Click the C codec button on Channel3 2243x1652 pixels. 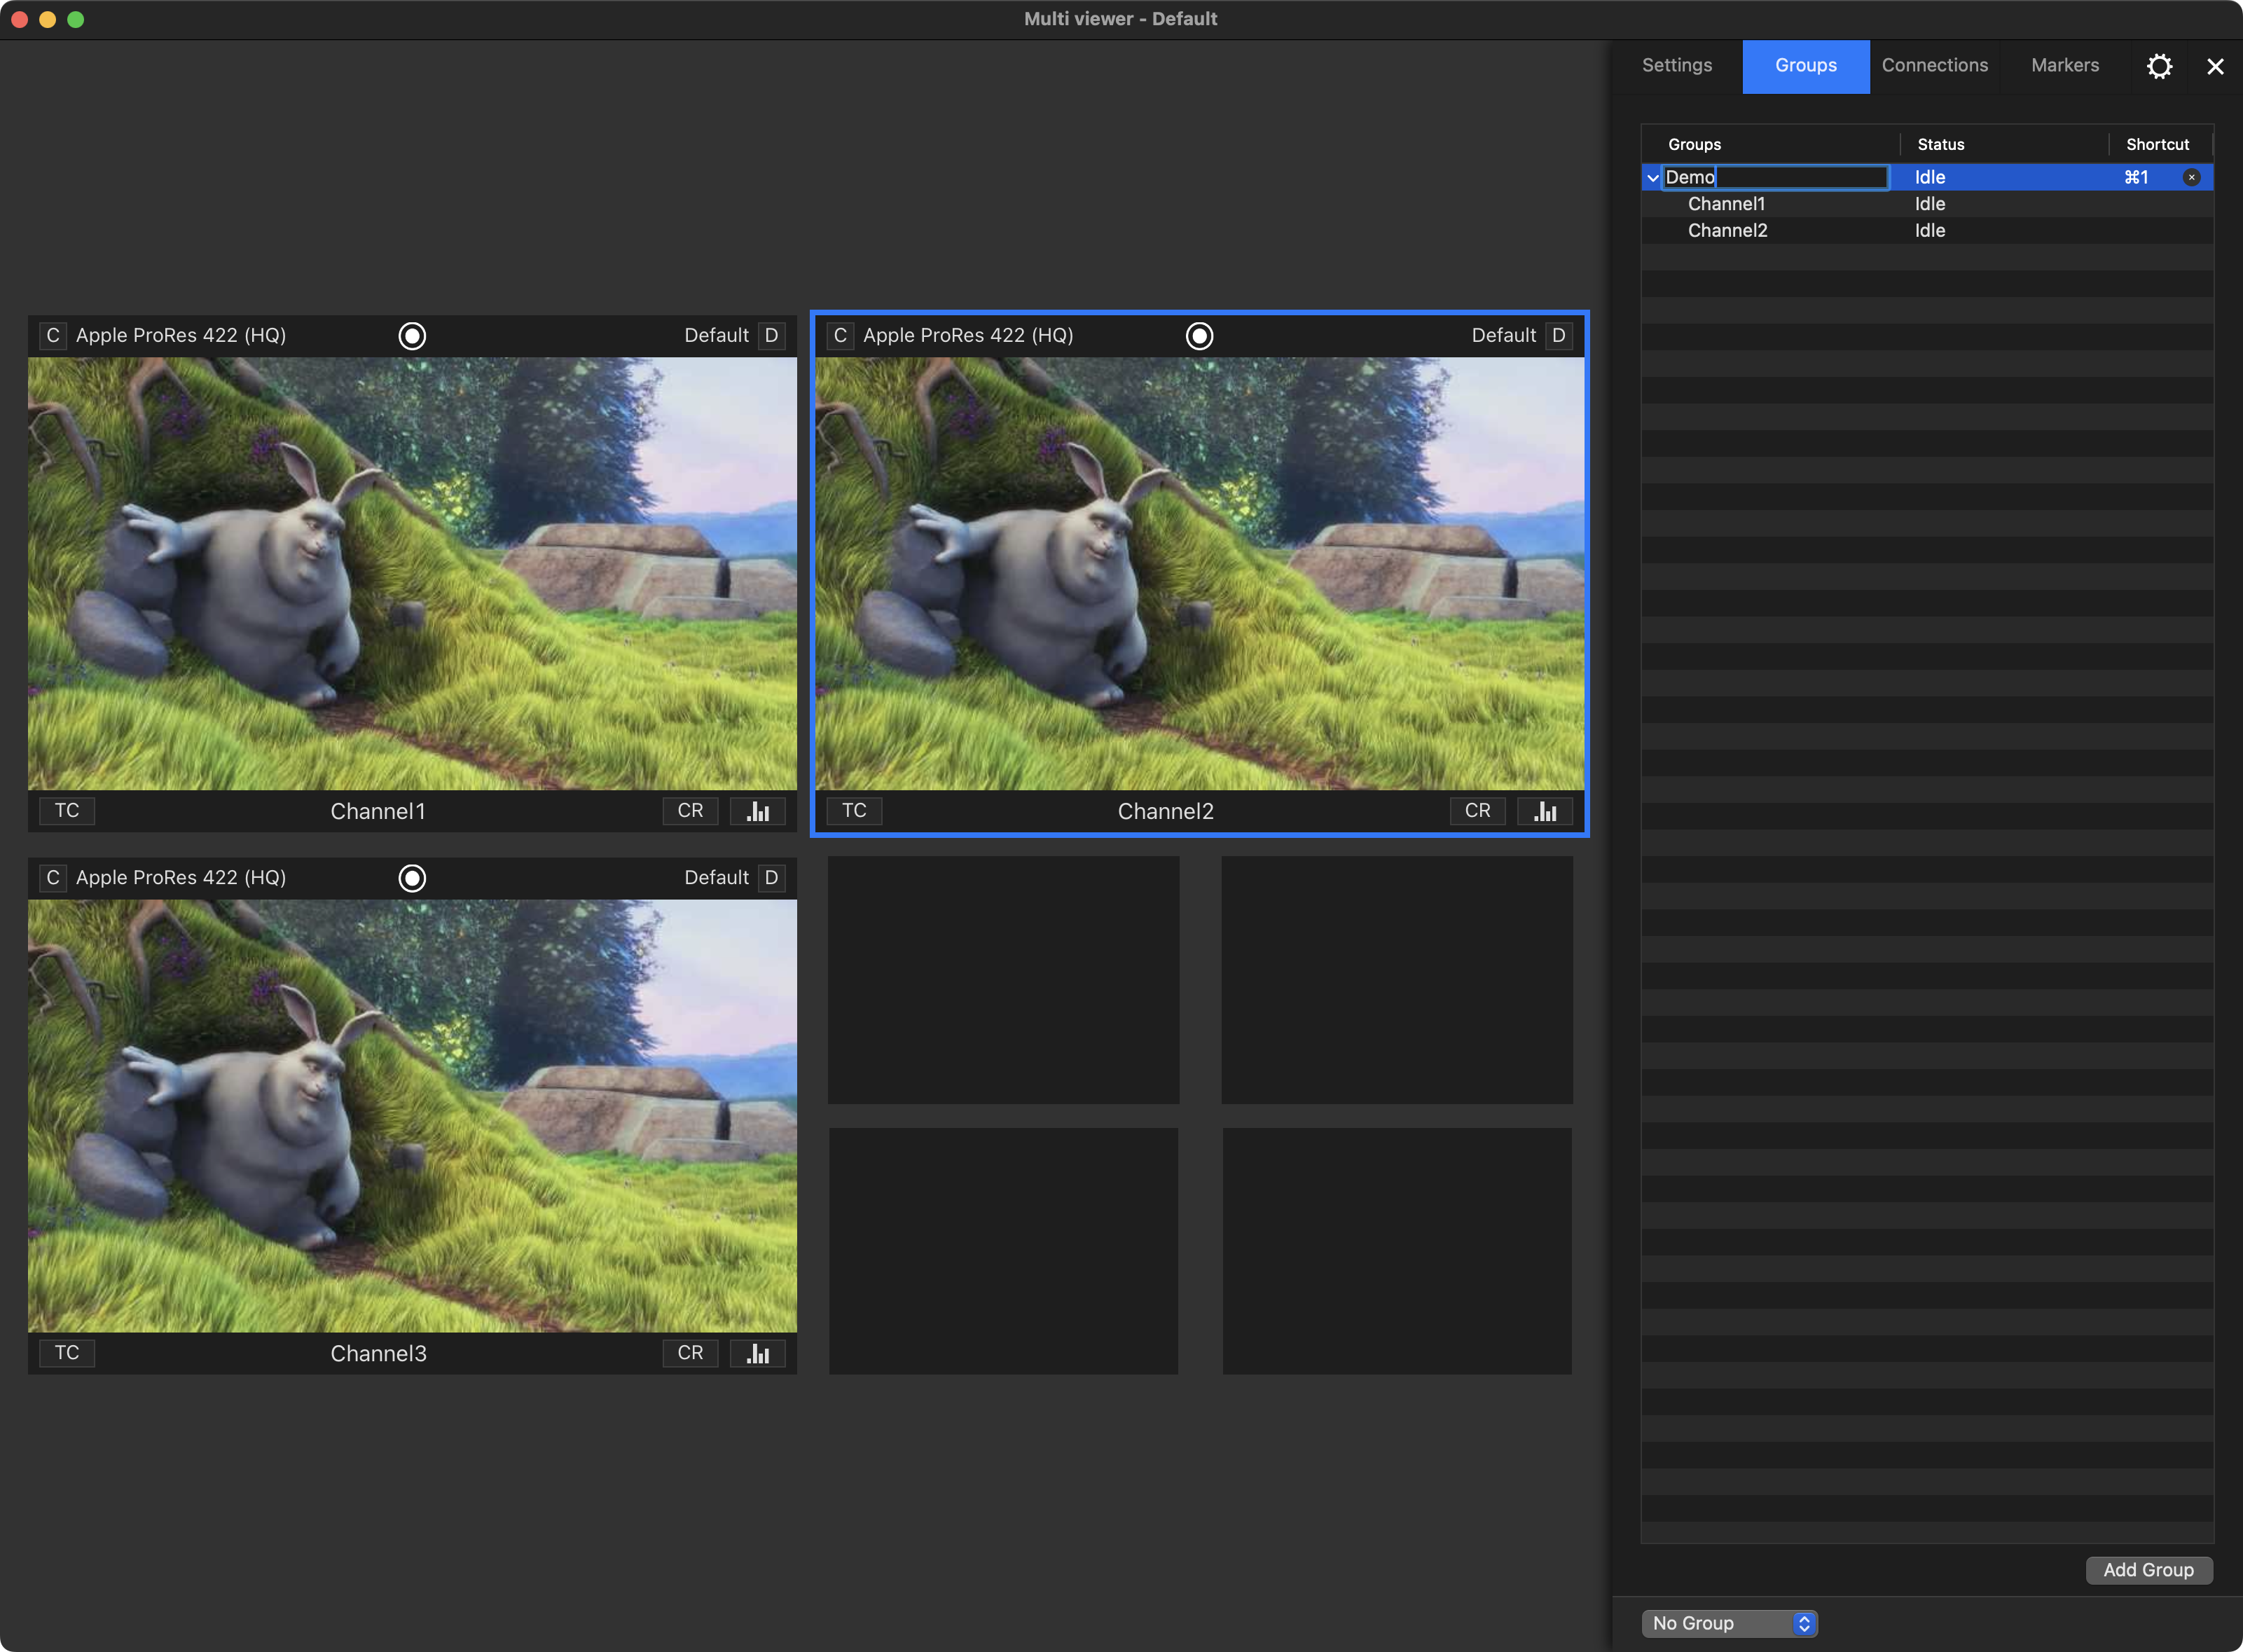point(53,878)
